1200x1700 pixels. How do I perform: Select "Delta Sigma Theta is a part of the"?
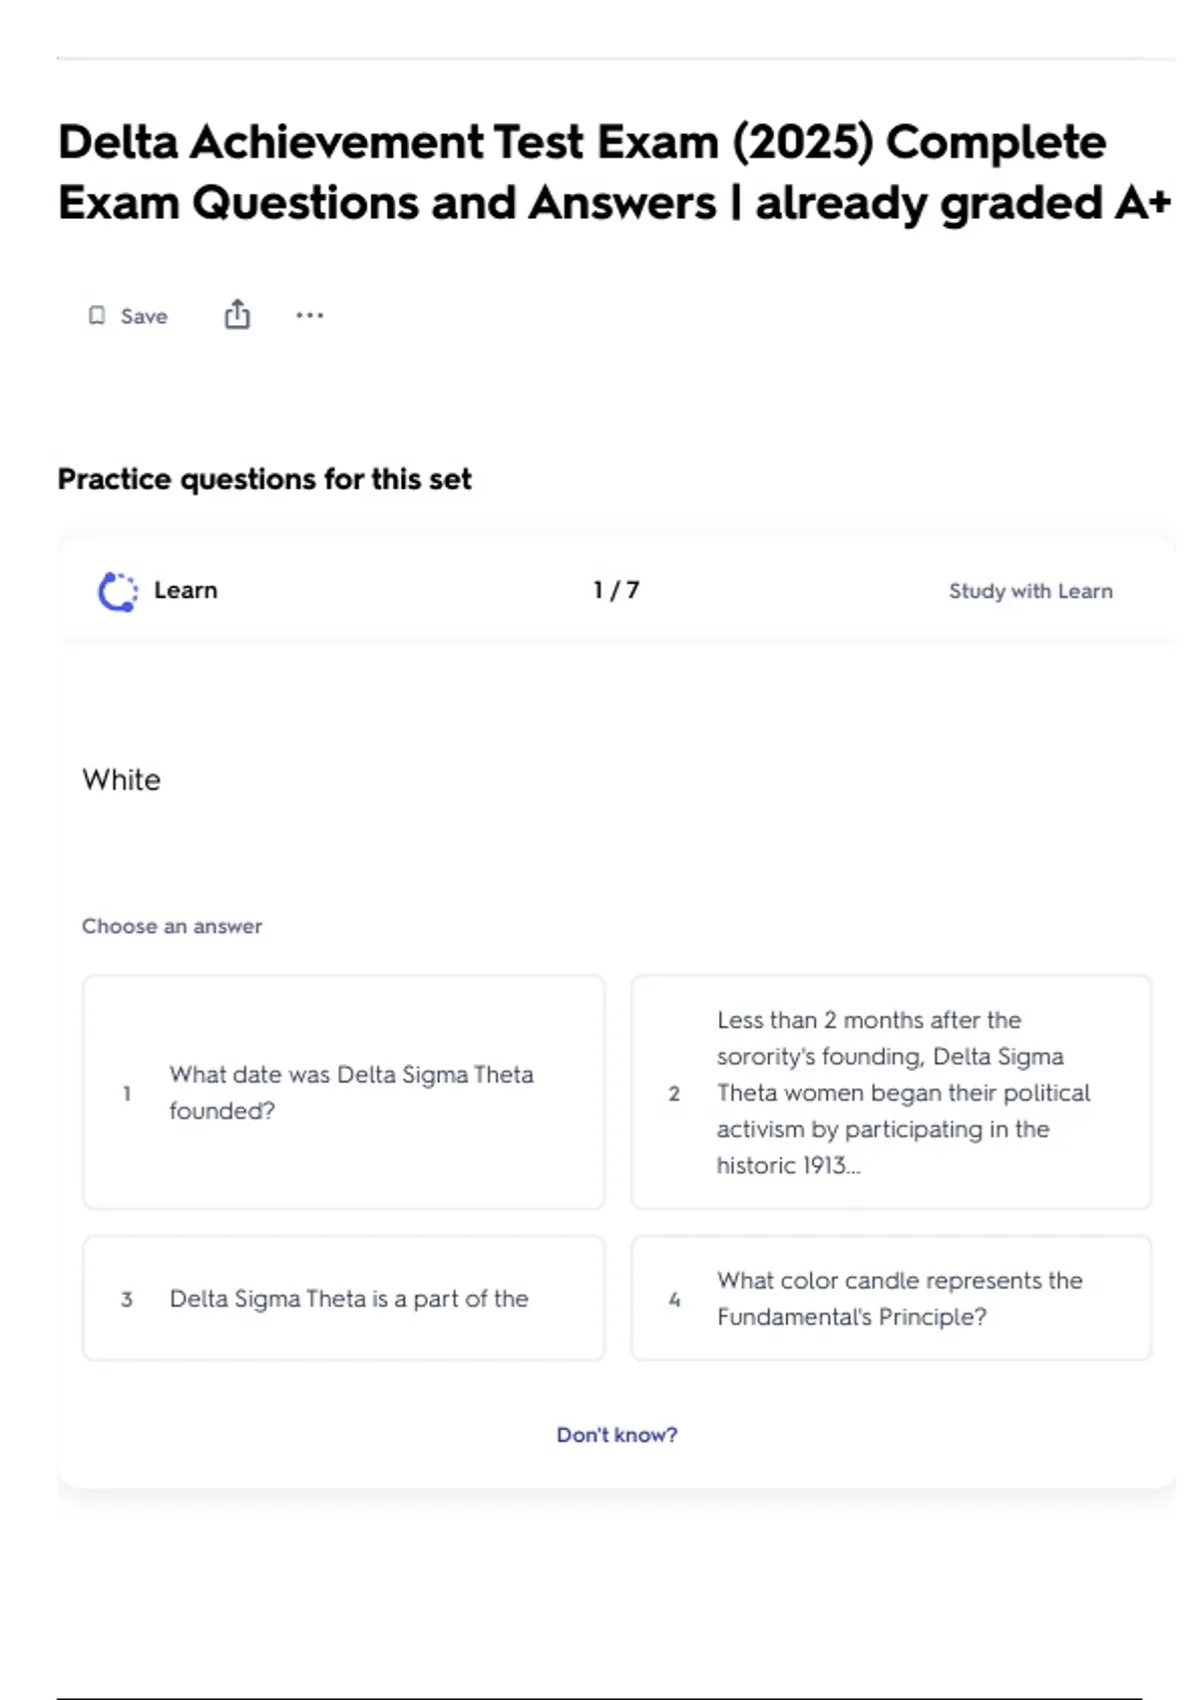349,1298
